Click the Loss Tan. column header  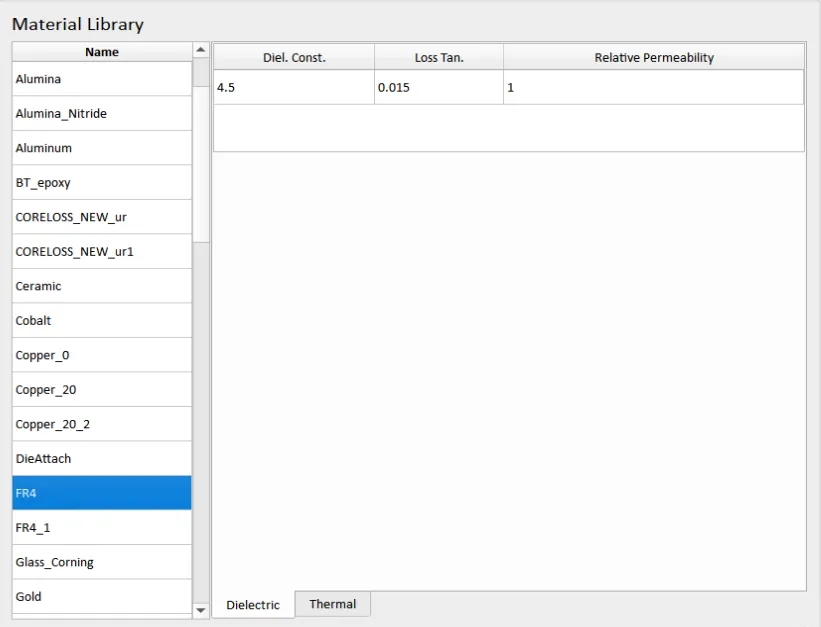439,58
